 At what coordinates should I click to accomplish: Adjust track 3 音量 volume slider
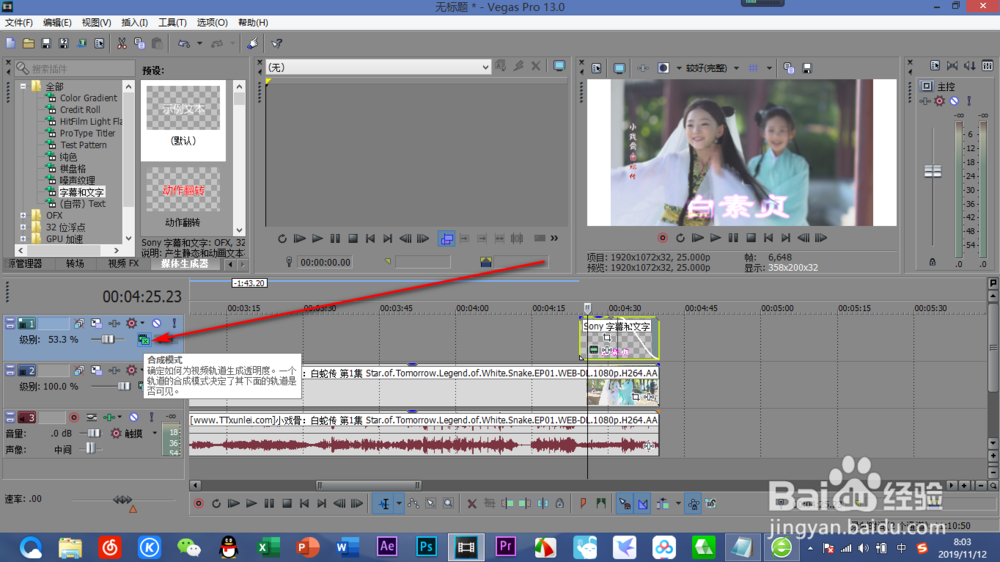click(93, 433)
